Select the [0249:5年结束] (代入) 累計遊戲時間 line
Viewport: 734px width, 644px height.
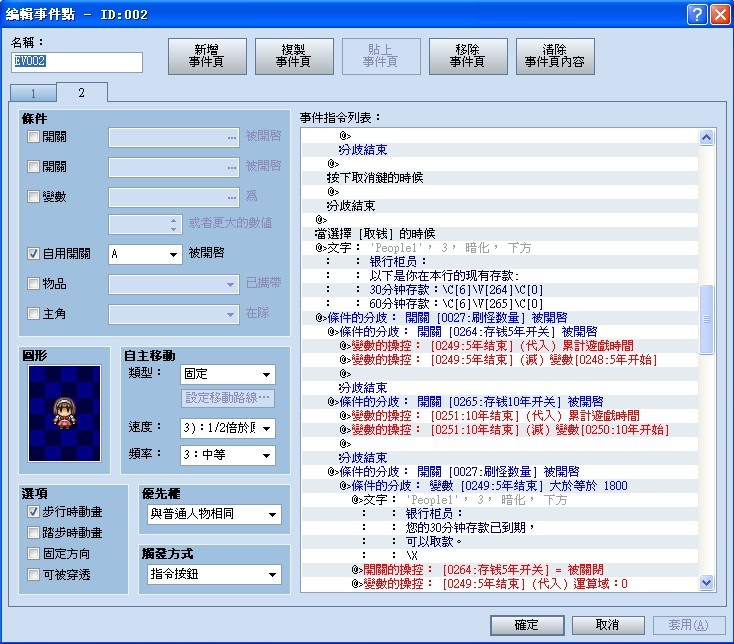click(500, 346)
